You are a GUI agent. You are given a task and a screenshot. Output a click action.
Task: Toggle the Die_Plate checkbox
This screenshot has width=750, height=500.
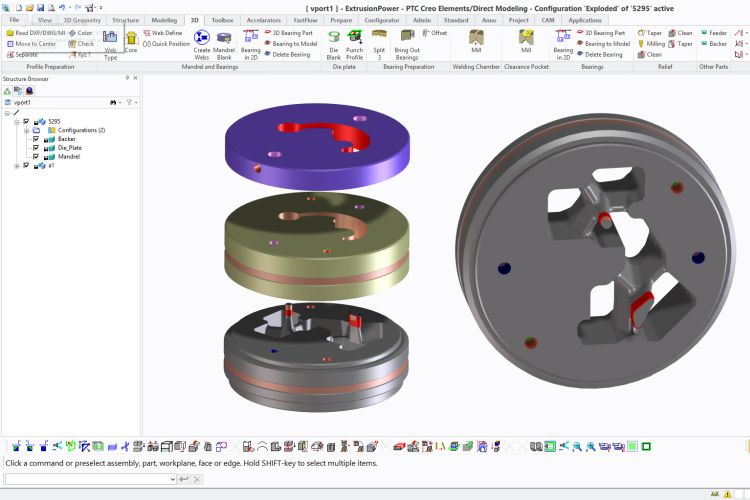click(x=36, y=148)
